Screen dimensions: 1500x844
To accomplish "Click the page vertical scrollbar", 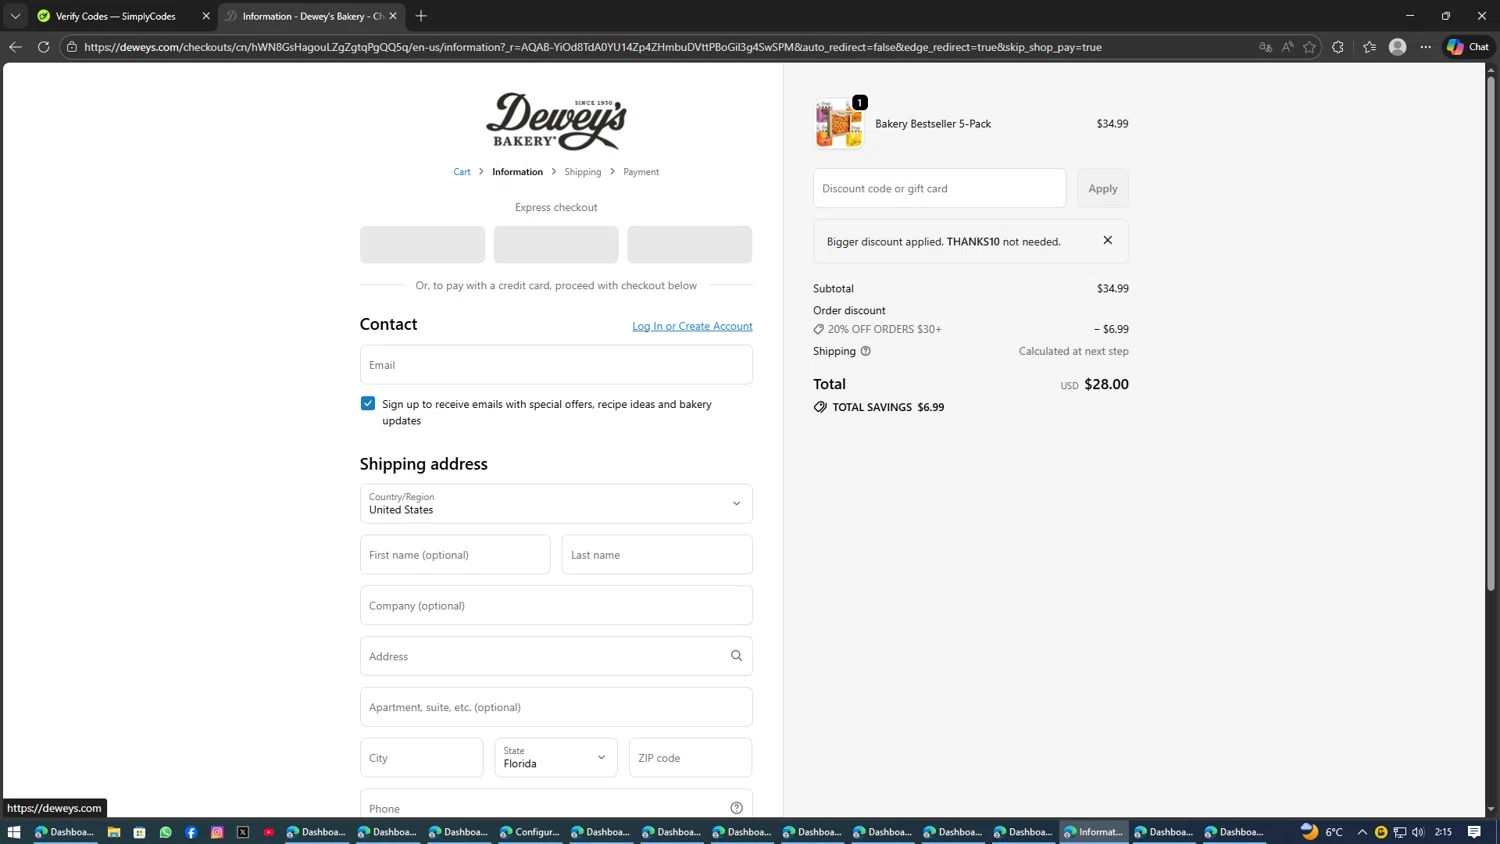I will point(1491,335).
